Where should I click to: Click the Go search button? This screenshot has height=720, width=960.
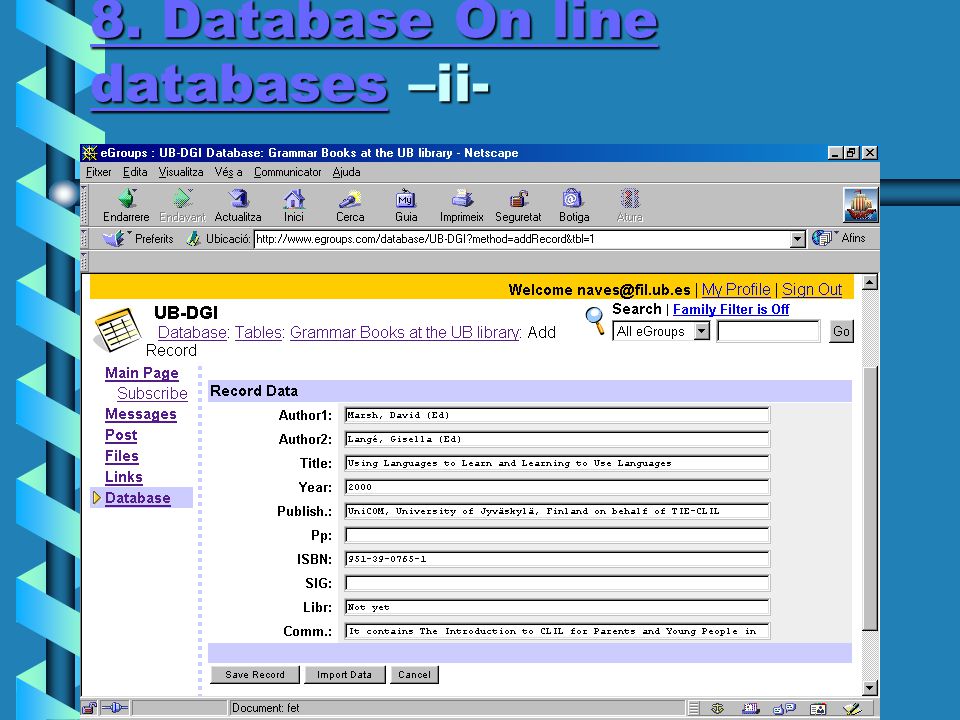[841, 331]
